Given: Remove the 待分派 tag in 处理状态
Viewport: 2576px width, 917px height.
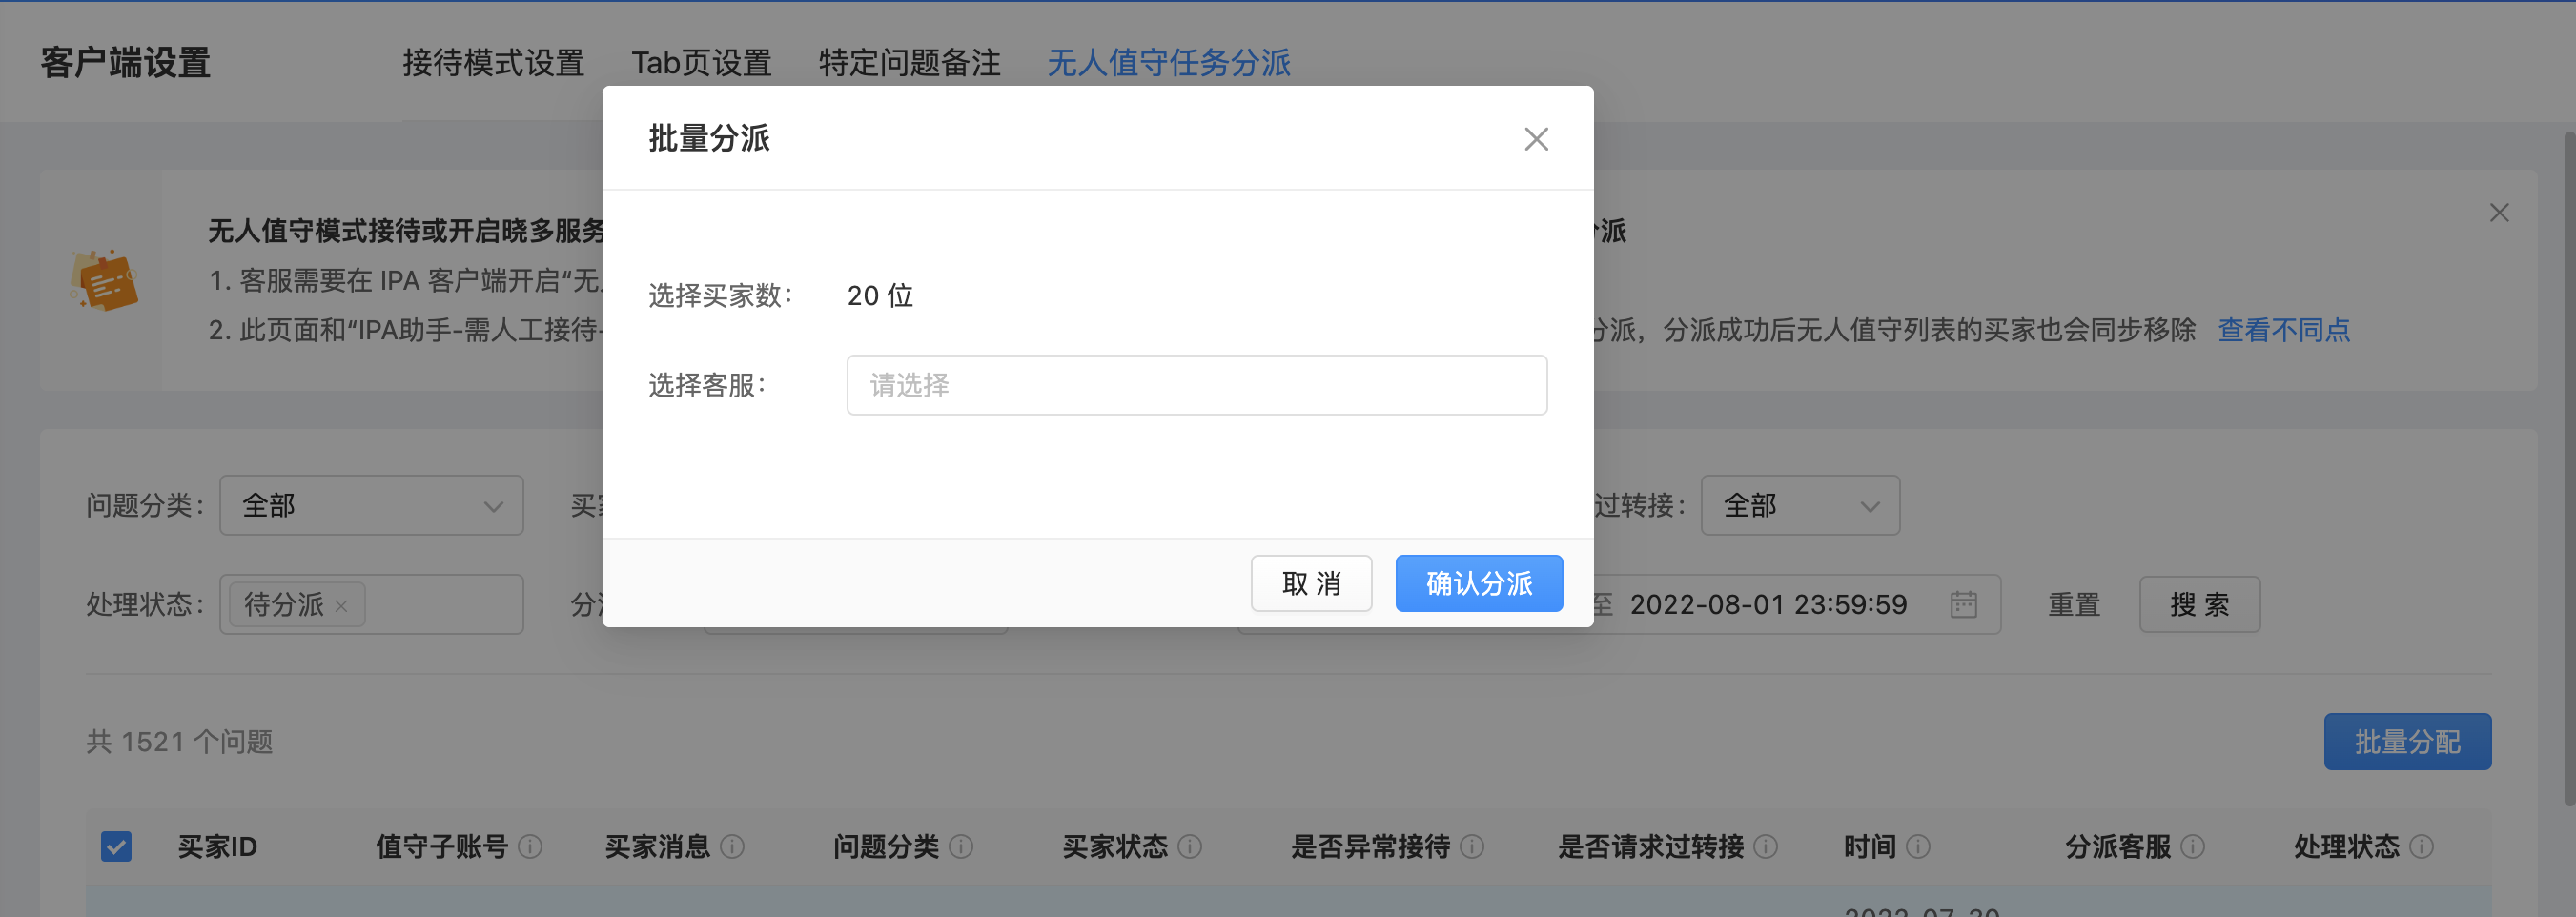Looking at the screenshot, I should pyautogui.click(x=341, y=606).
